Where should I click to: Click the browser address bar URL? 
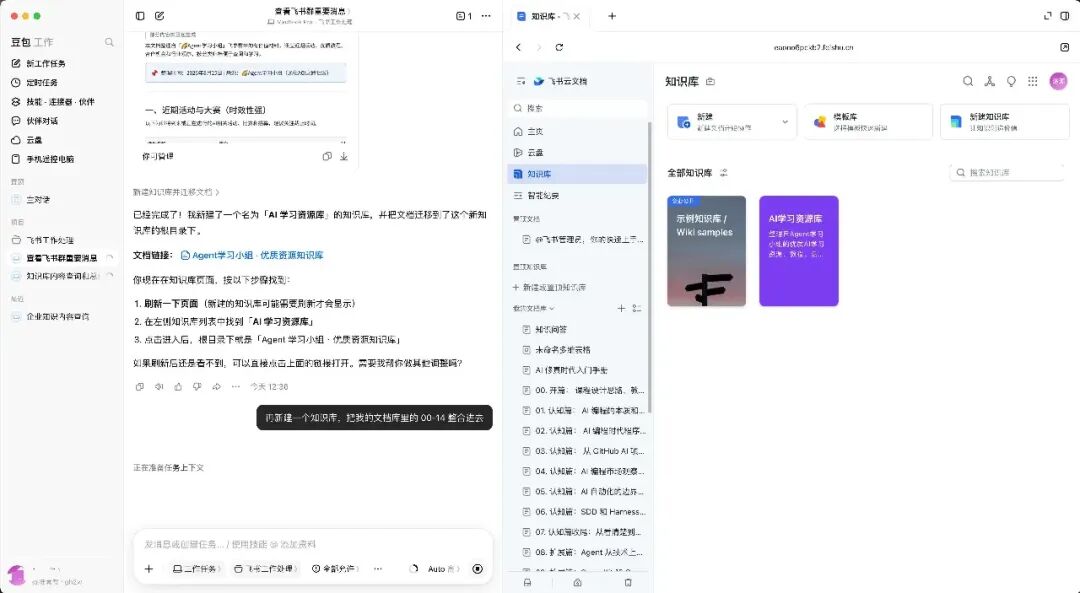[x=813, y=48]
